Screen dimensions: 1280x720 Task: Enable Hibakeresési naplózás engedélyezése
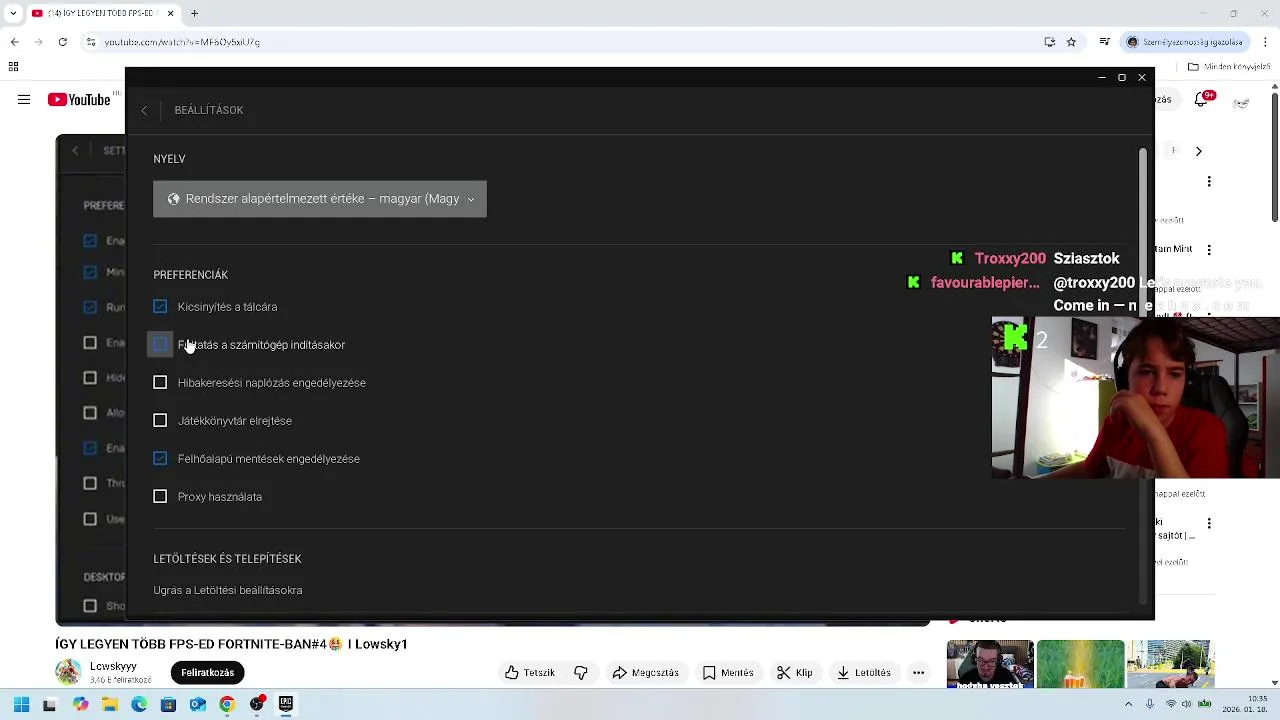(160, 383)
